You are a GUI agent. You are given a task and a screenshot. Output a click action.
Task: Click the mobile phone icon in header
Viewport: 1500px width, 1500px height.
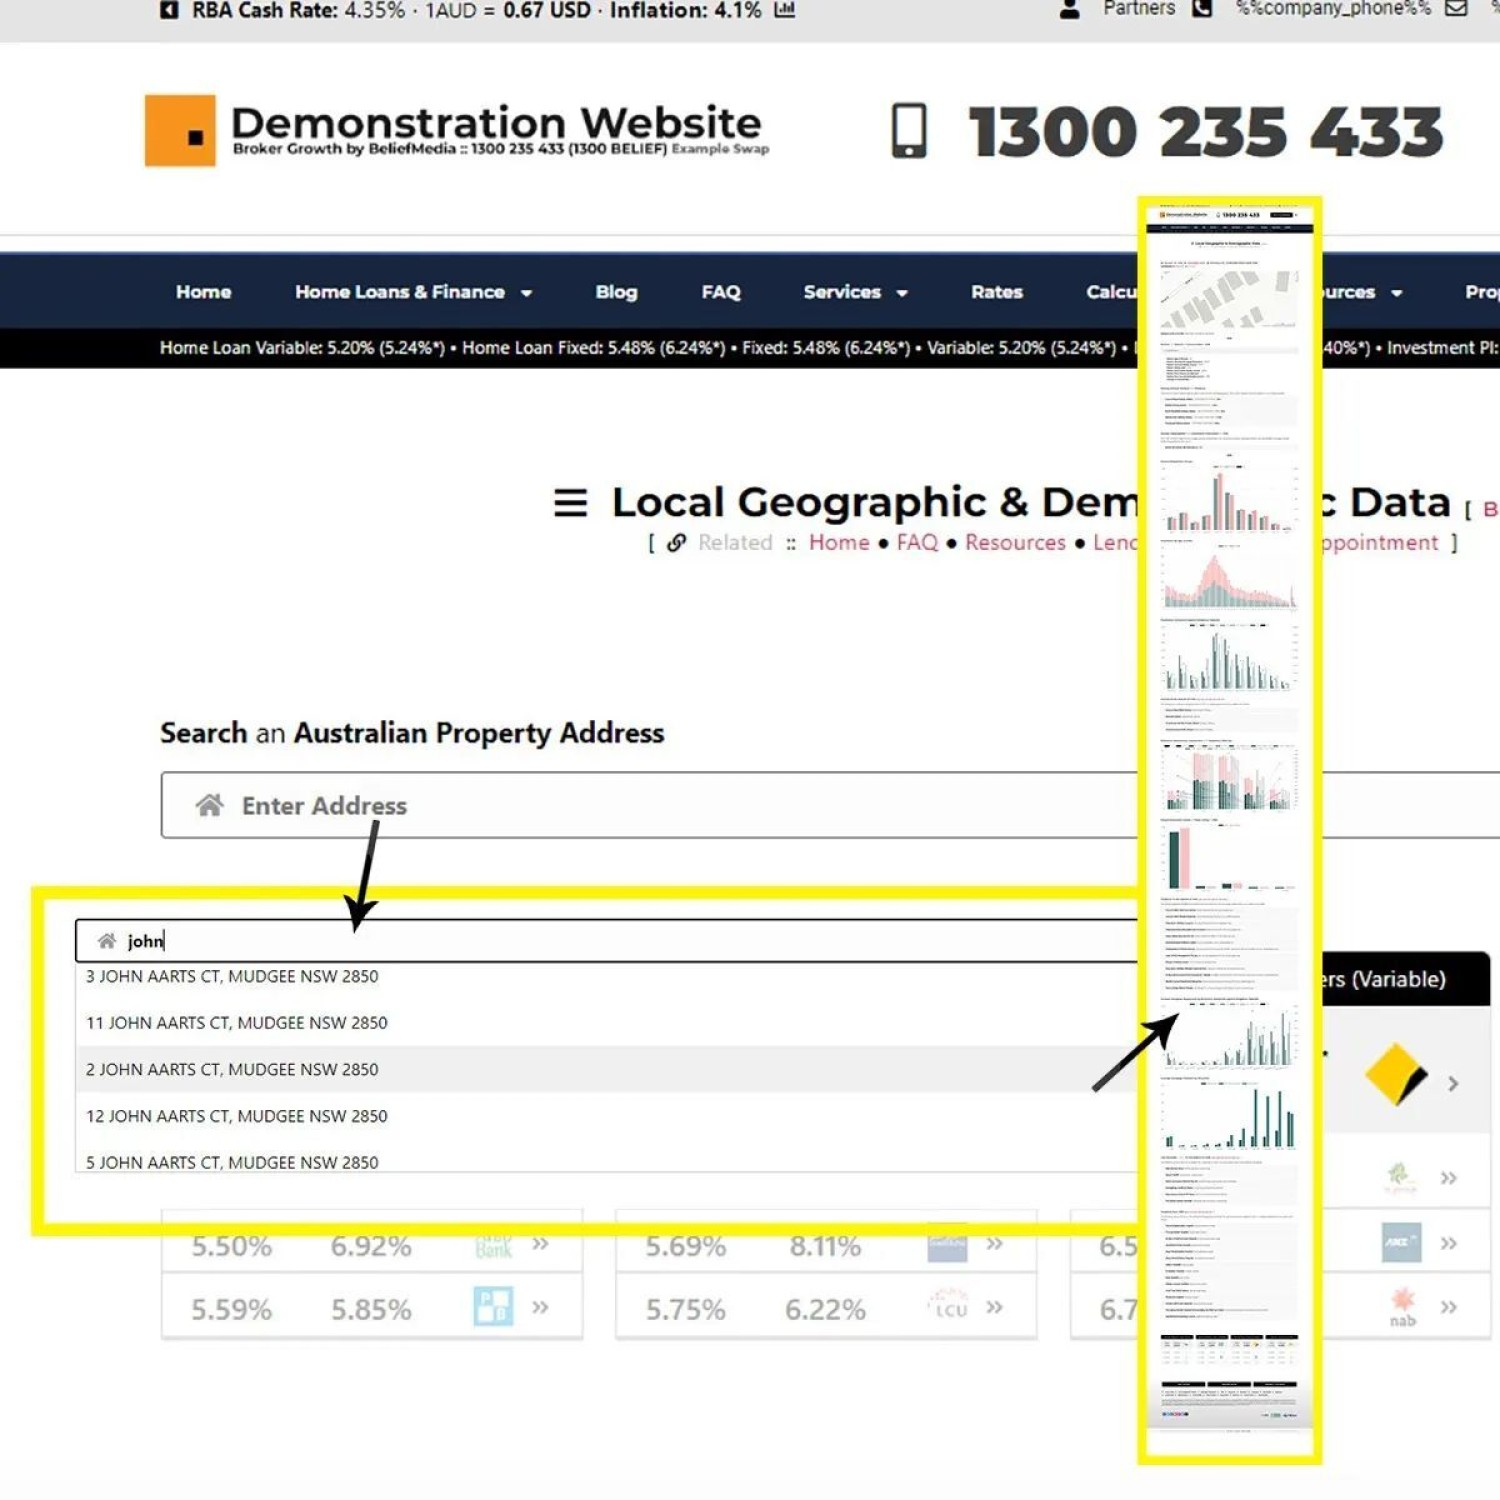point(908,131)
